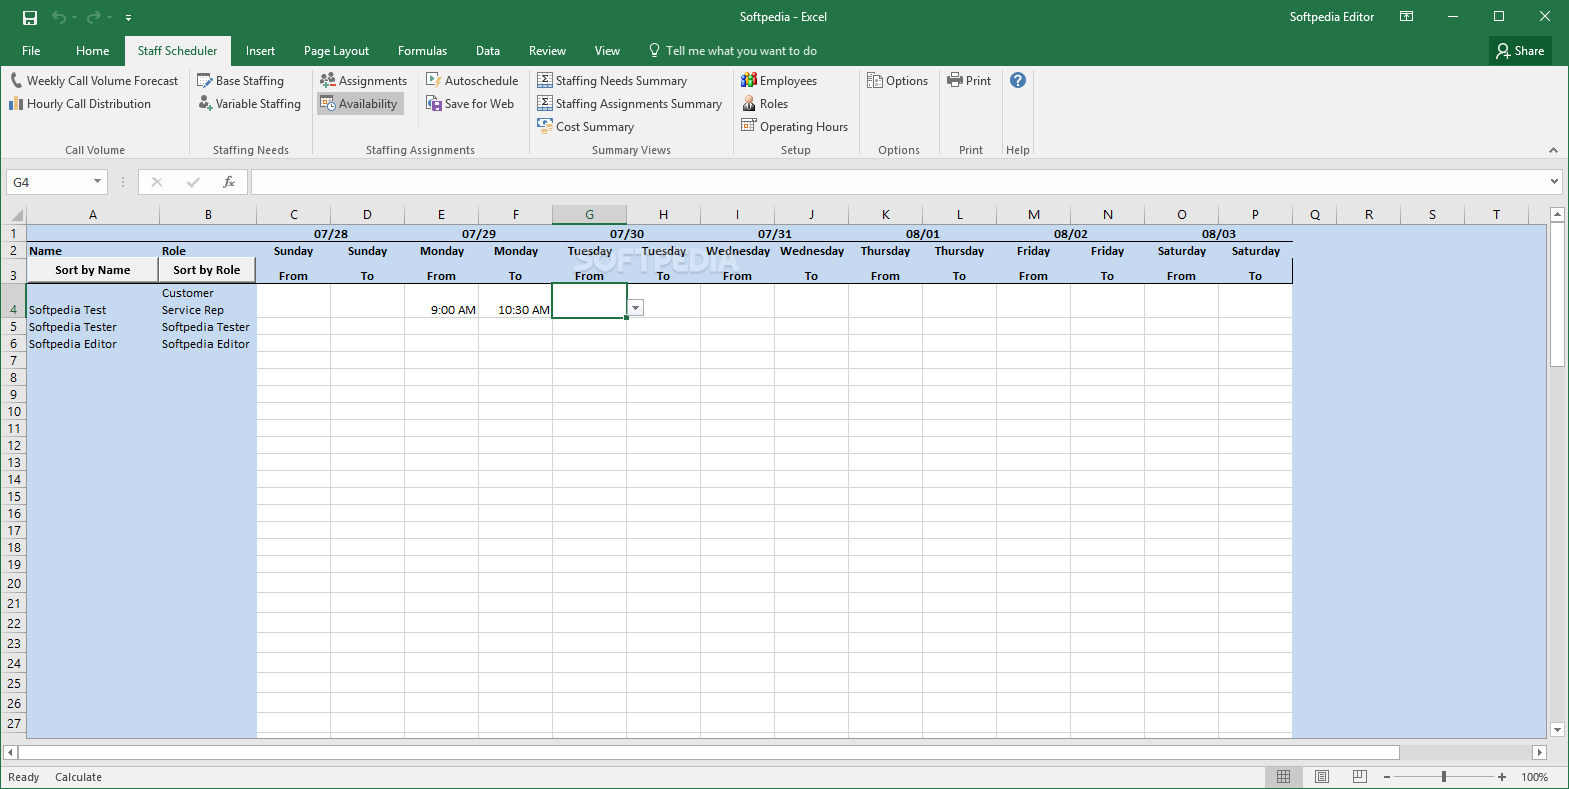Click the Print button in ribbon
The width and height of the screenshot is (1569, 789).
[969, 81]
